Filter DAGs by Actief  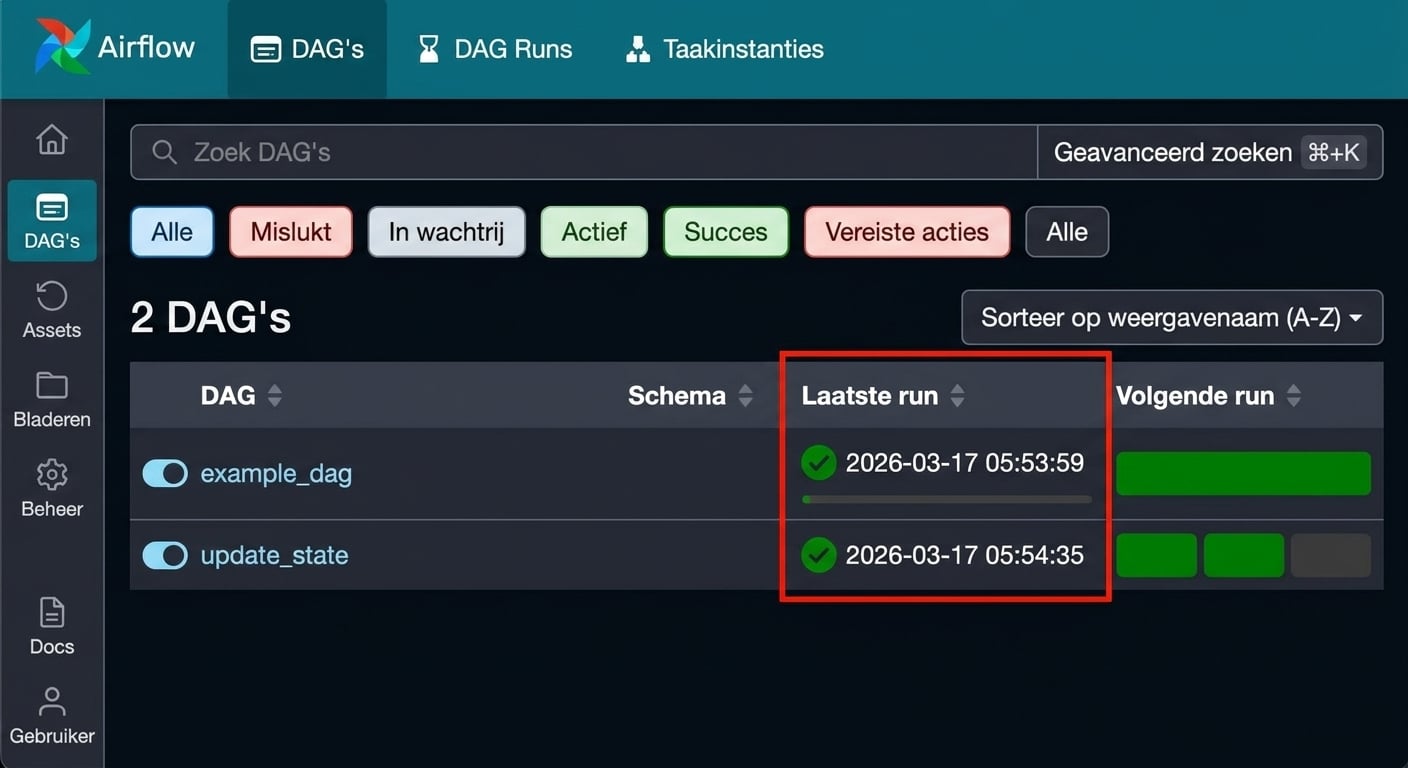pyautogui.click(x=594, y=232)
